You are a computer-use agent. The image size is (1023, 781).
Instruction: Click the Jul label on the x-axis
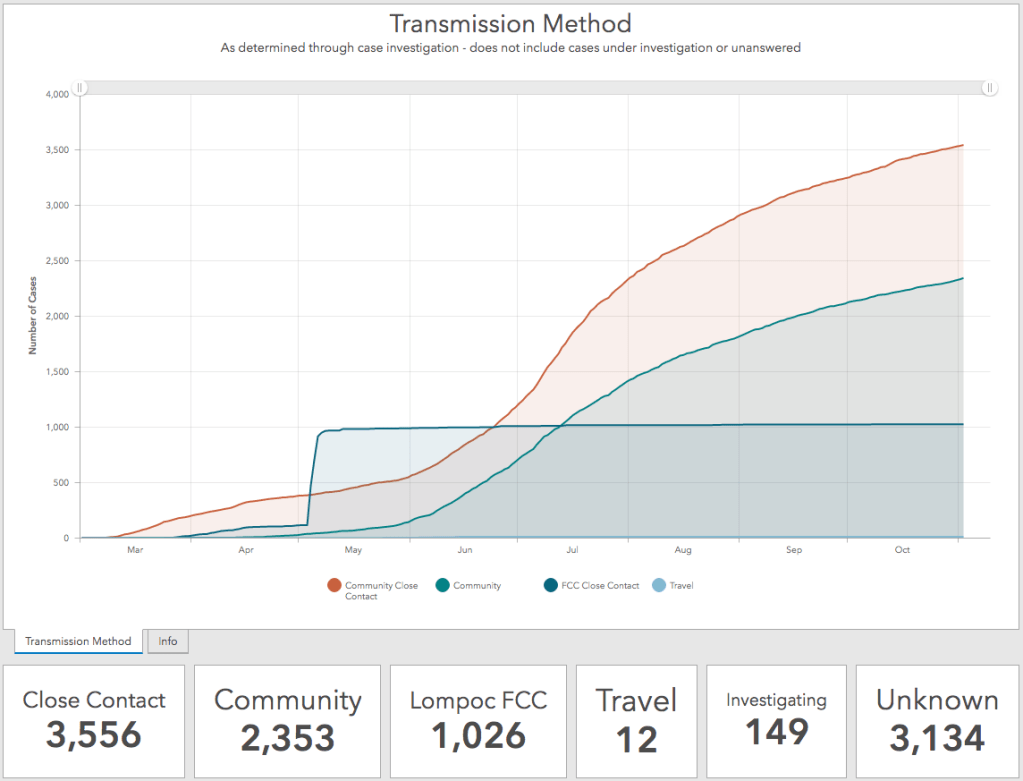[x=572, y=550]
